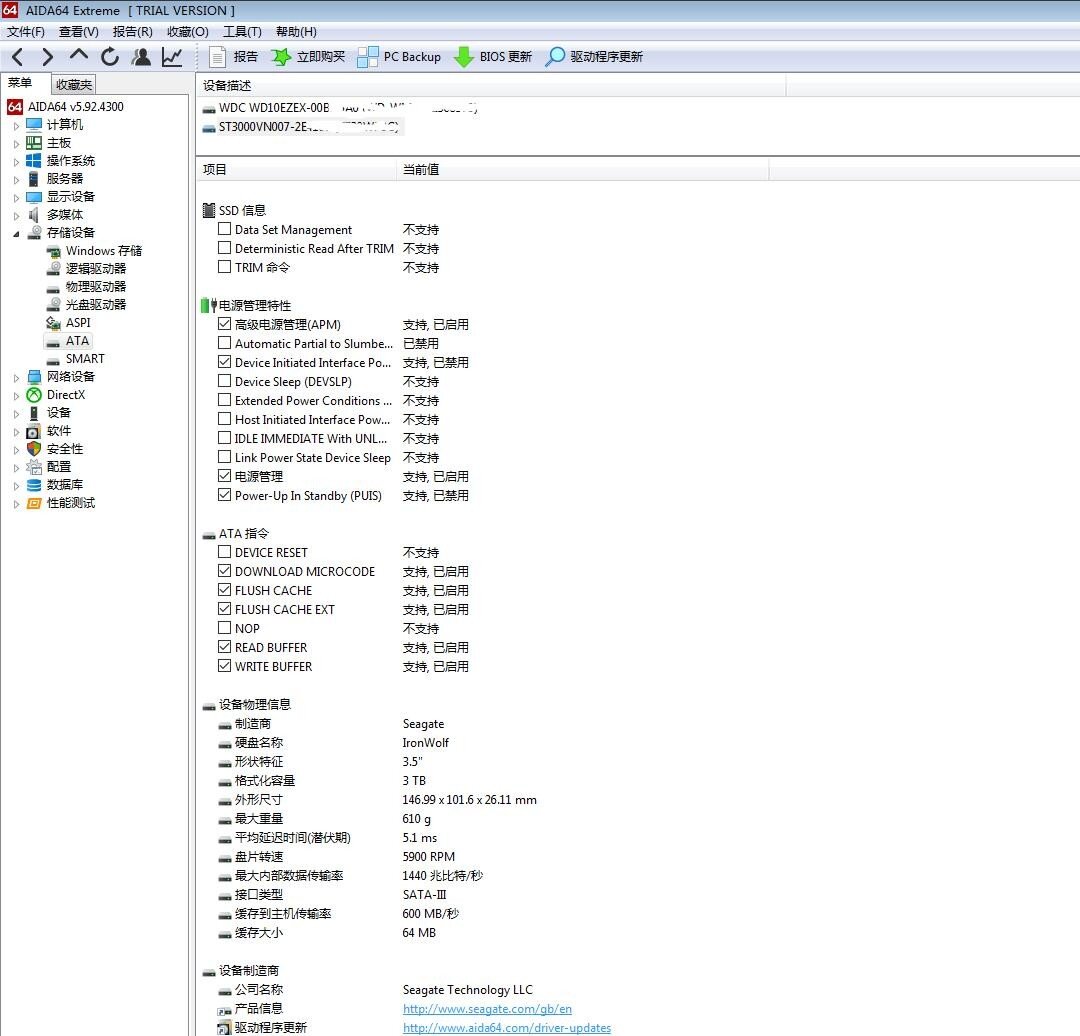Click the DirectX Xbox logo icon
This screenshot has width=1080, height=1036.
pyautogui.click(x=34, y=395)
